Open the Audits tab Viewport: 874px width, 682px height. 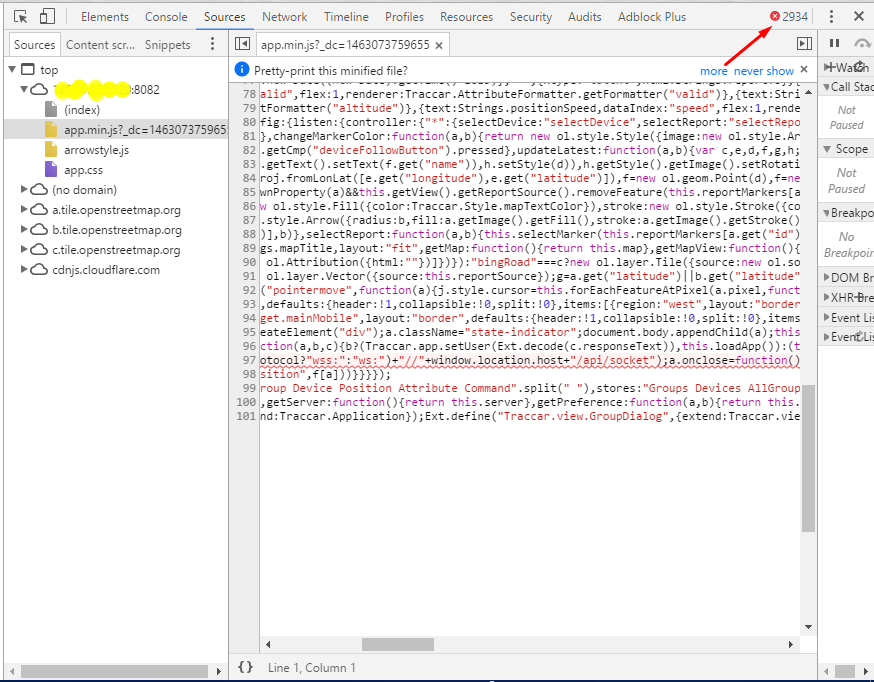coord(585,17)
